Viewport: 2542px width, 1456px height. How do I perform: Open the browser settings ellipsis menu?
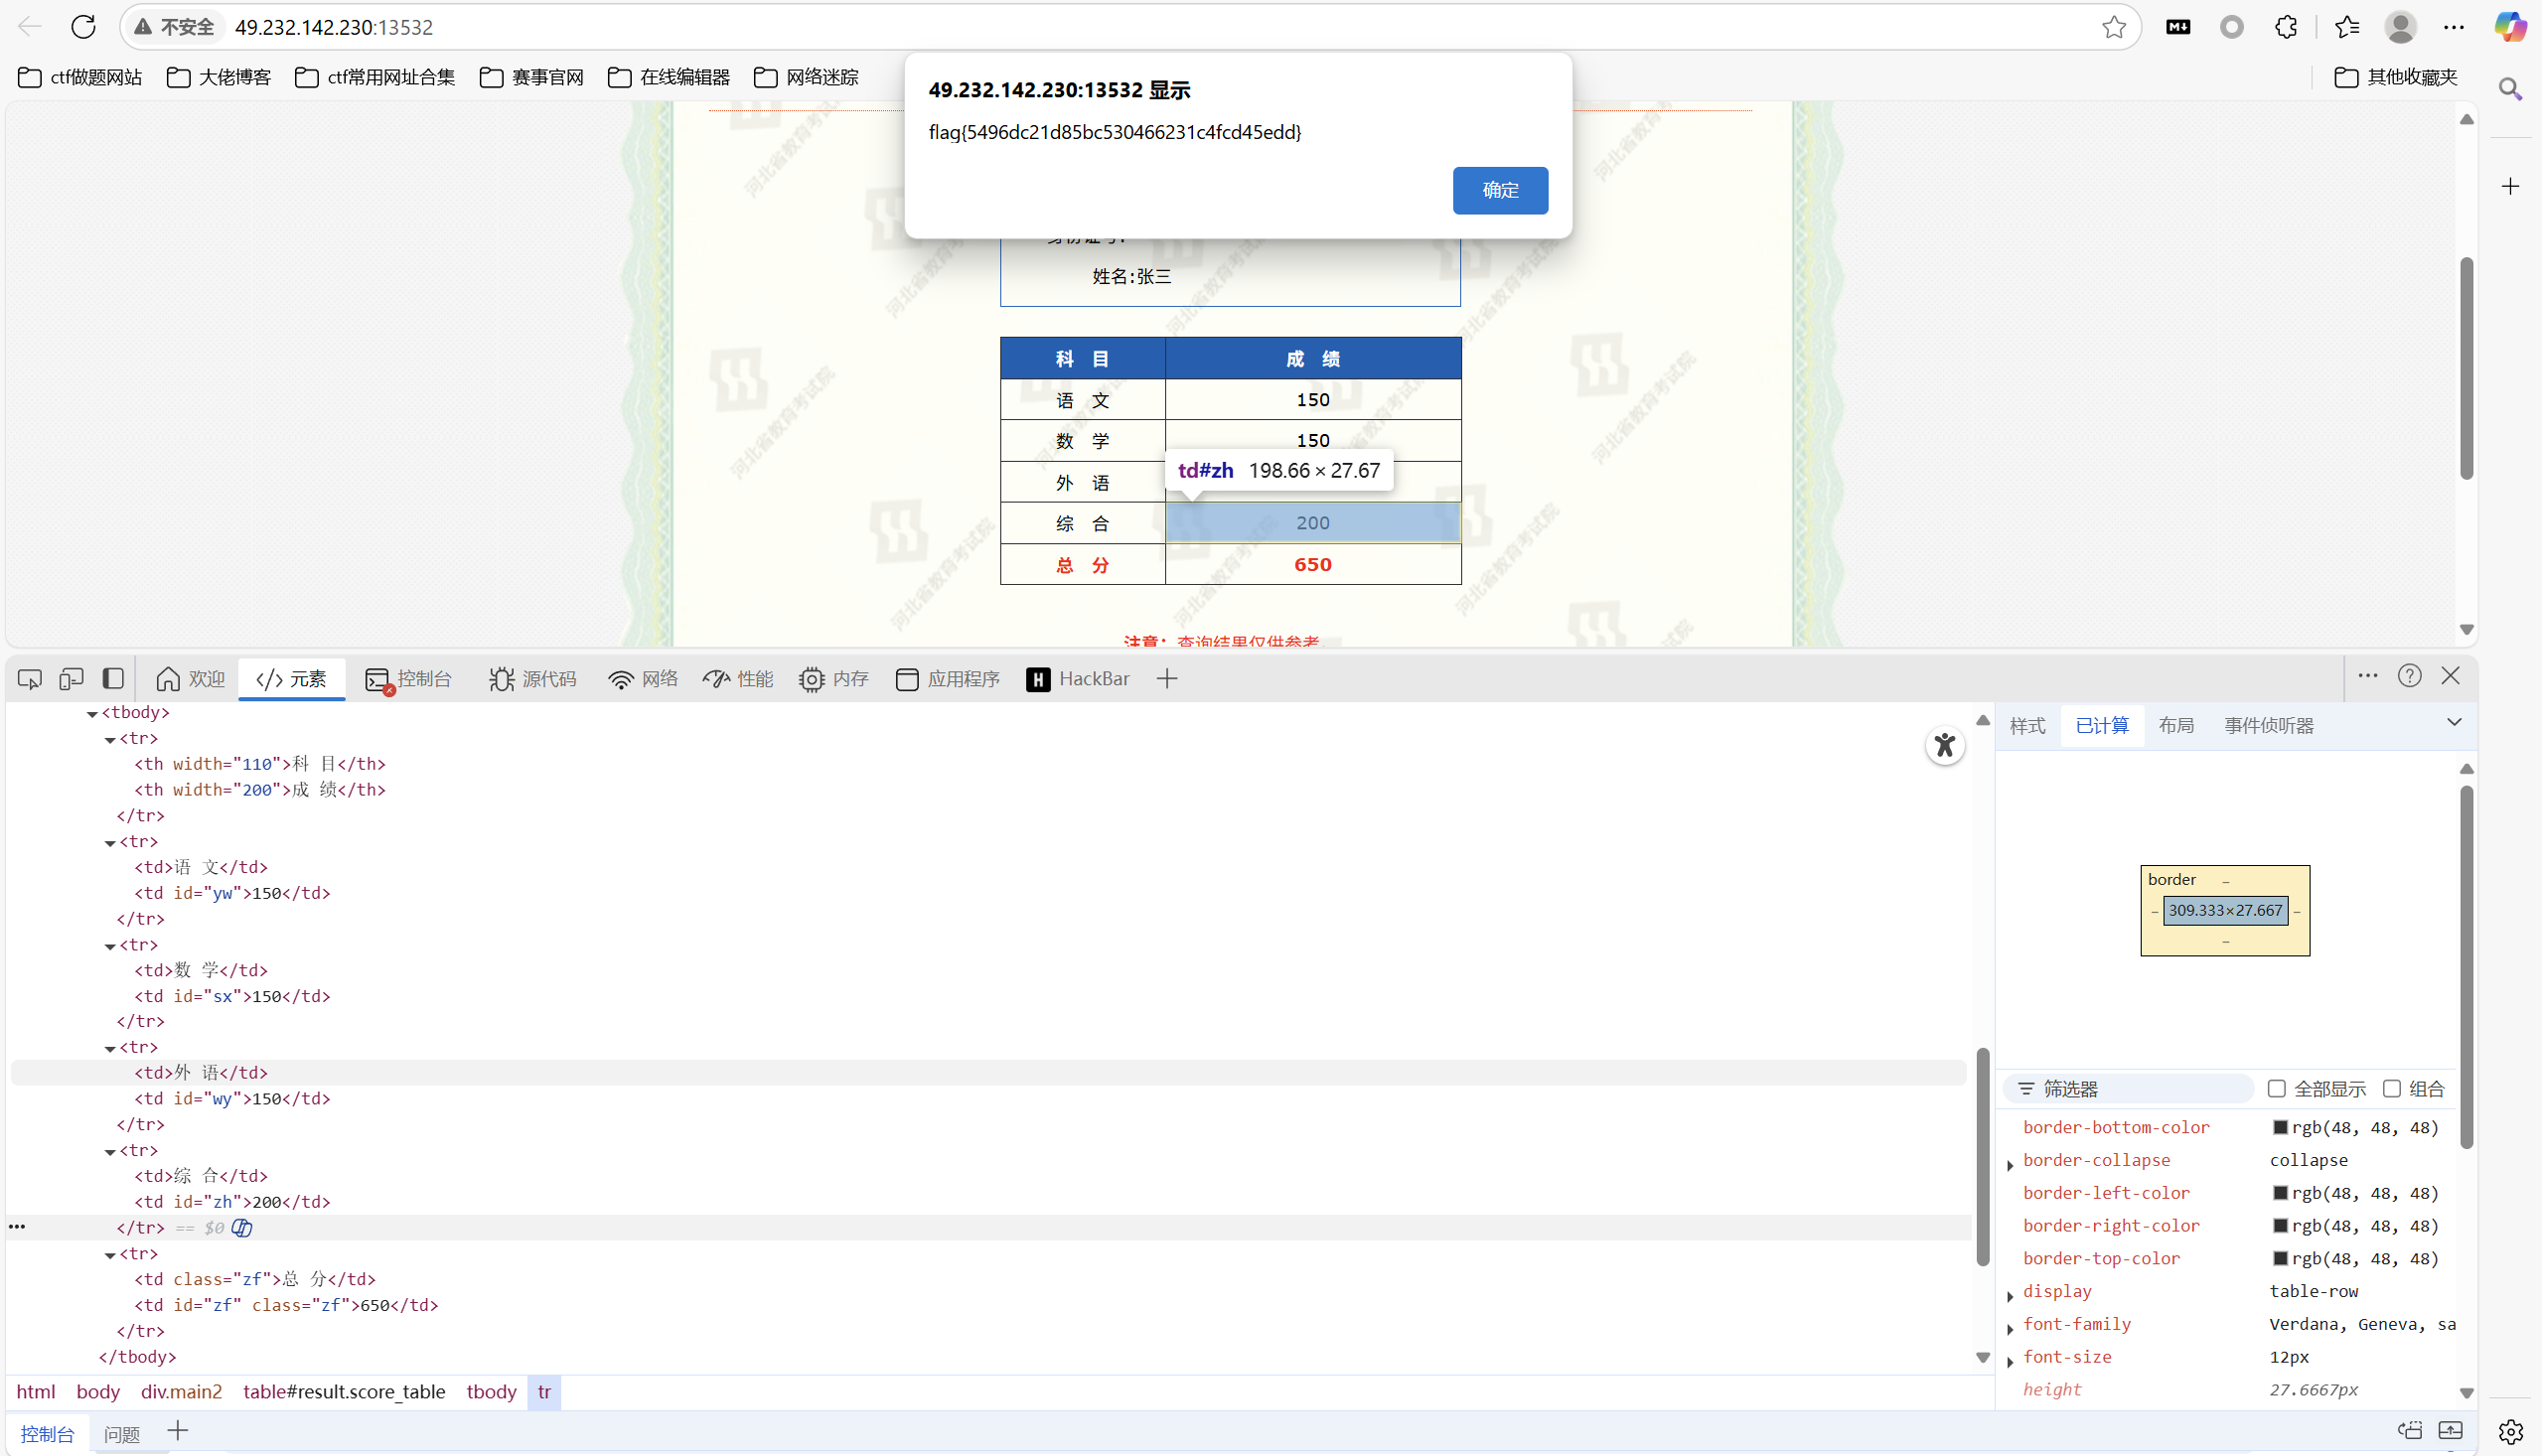pos(2454,27)
